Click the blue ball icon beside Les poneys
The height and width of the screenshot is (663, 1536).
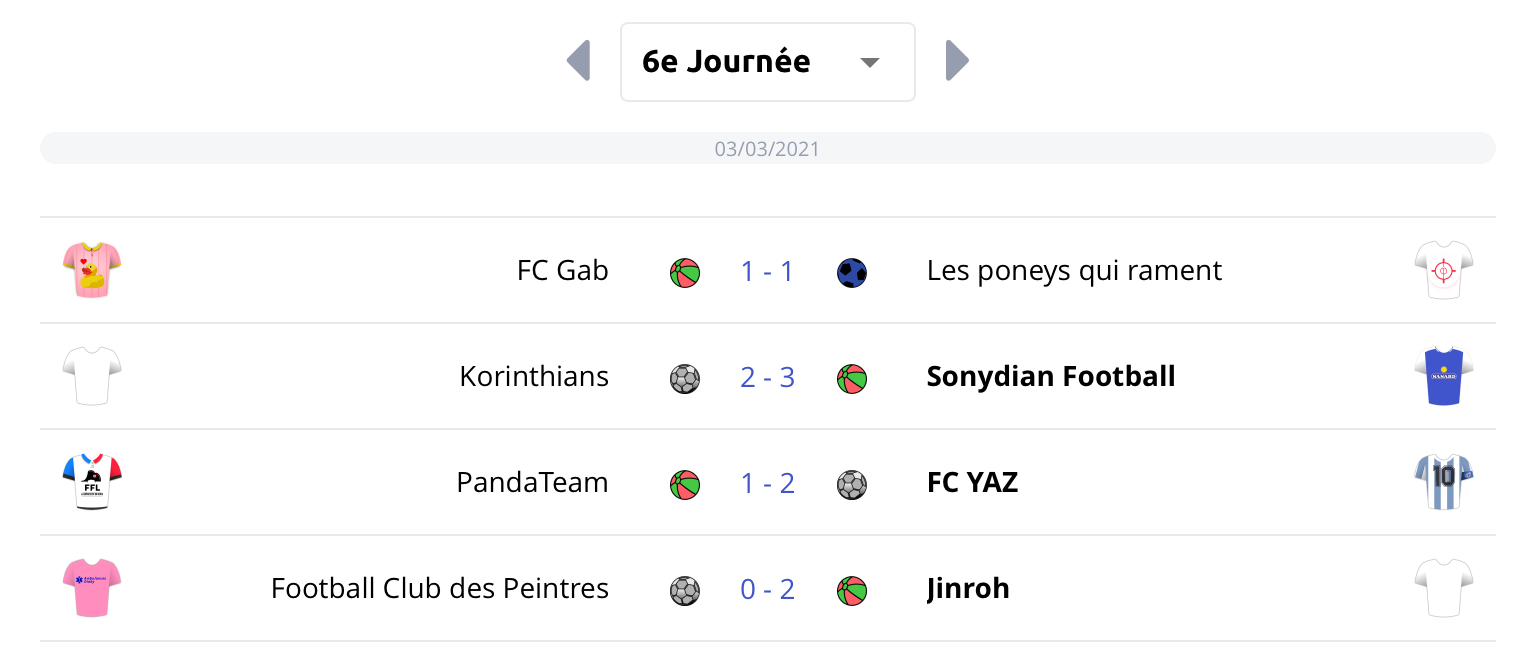(x=852, y=272)
